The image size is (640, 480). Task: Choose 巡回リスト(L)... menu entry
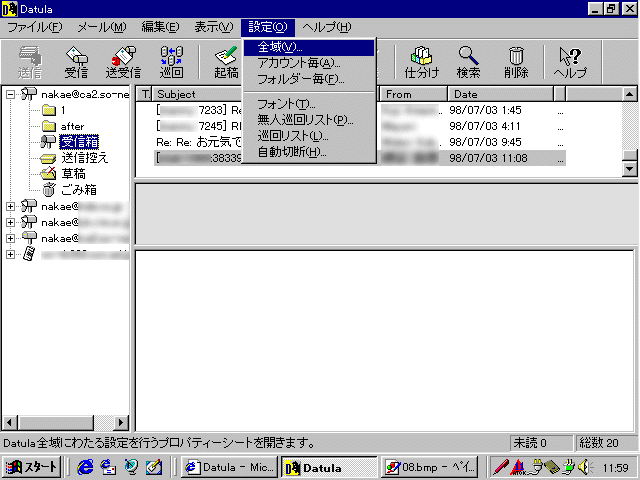[x=309, y=136]
